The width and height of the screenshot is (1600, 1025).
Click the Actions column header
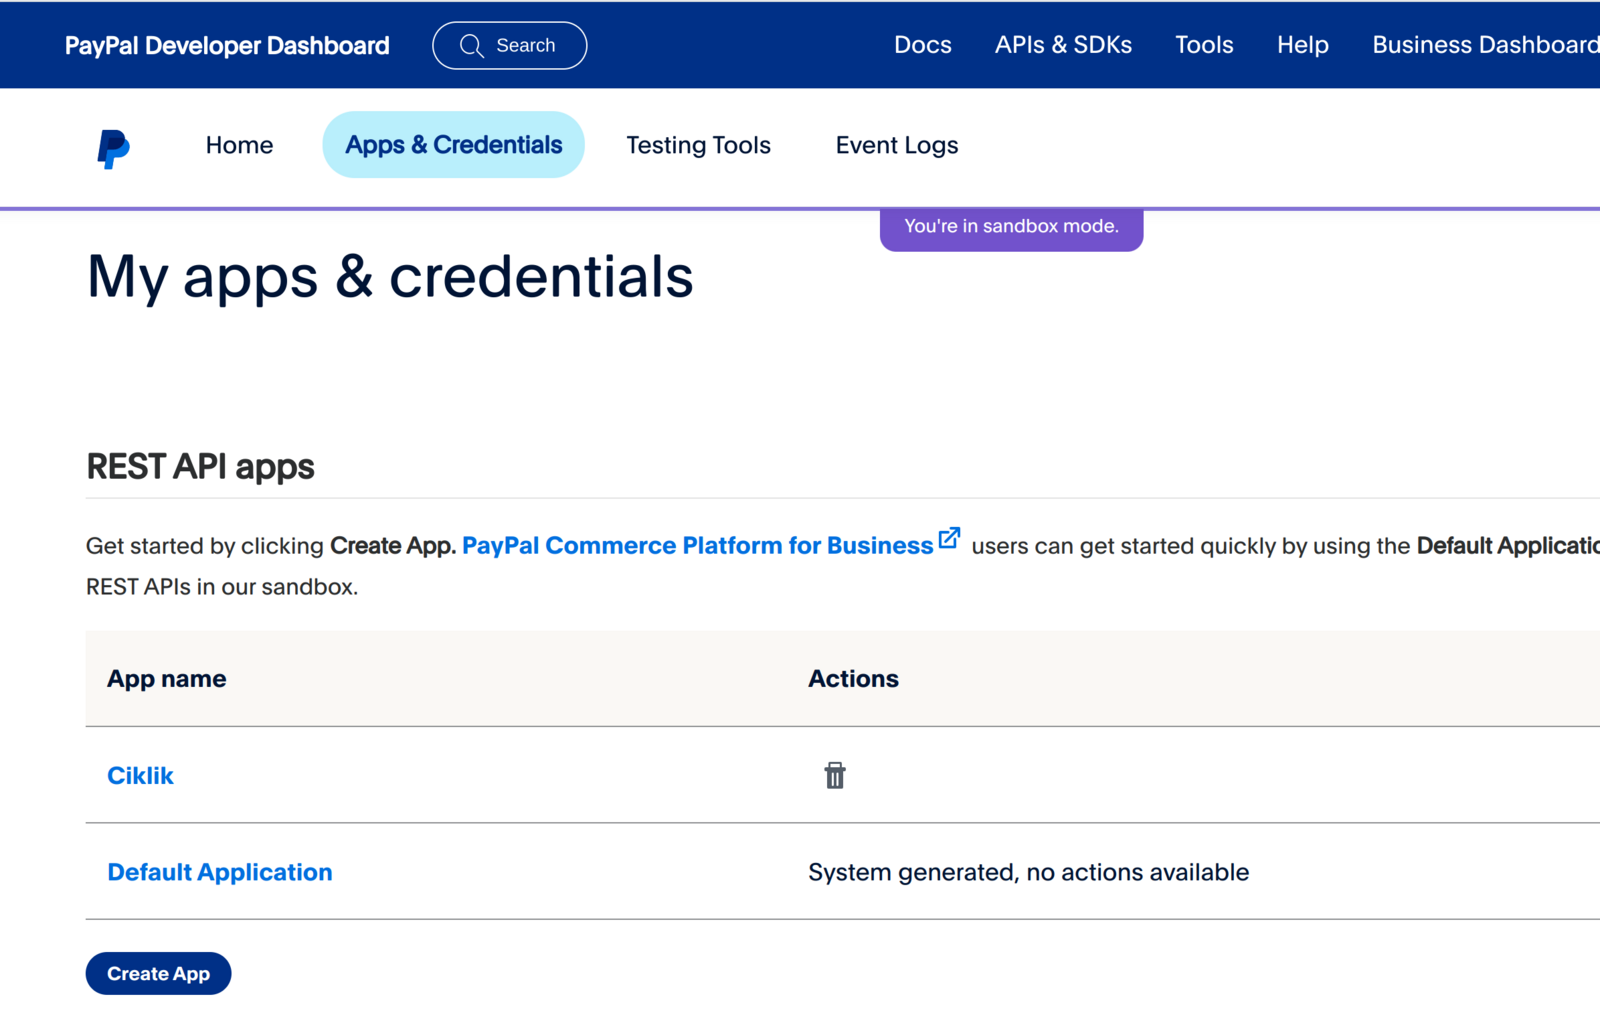tap(853, 679)
